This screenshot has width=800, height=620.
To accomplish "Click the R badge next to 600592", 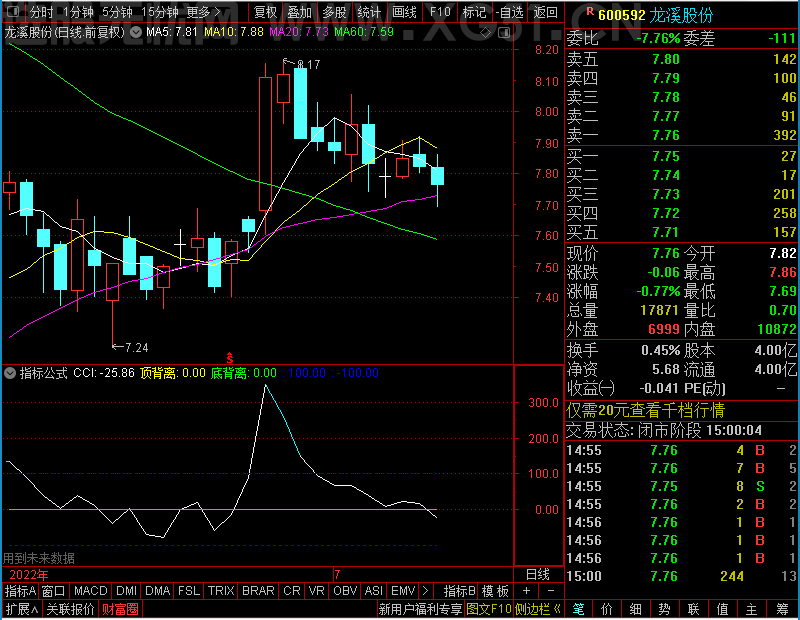I will pyautogui.click(x=590, y=11).
